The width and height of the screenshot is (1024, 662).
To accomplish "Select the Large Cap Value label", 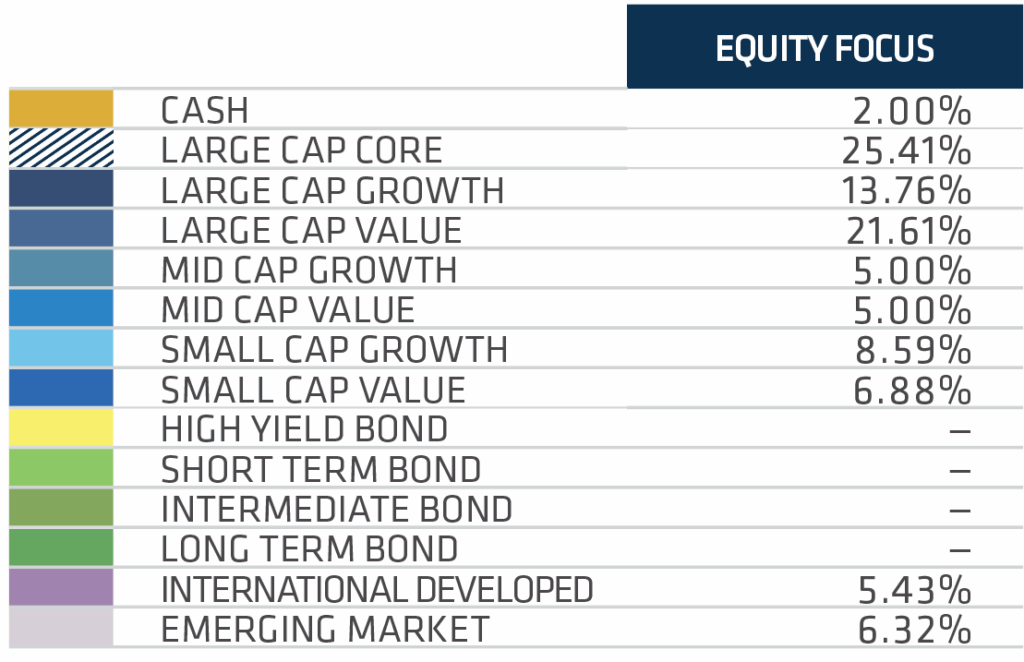I will pos(311,230).
